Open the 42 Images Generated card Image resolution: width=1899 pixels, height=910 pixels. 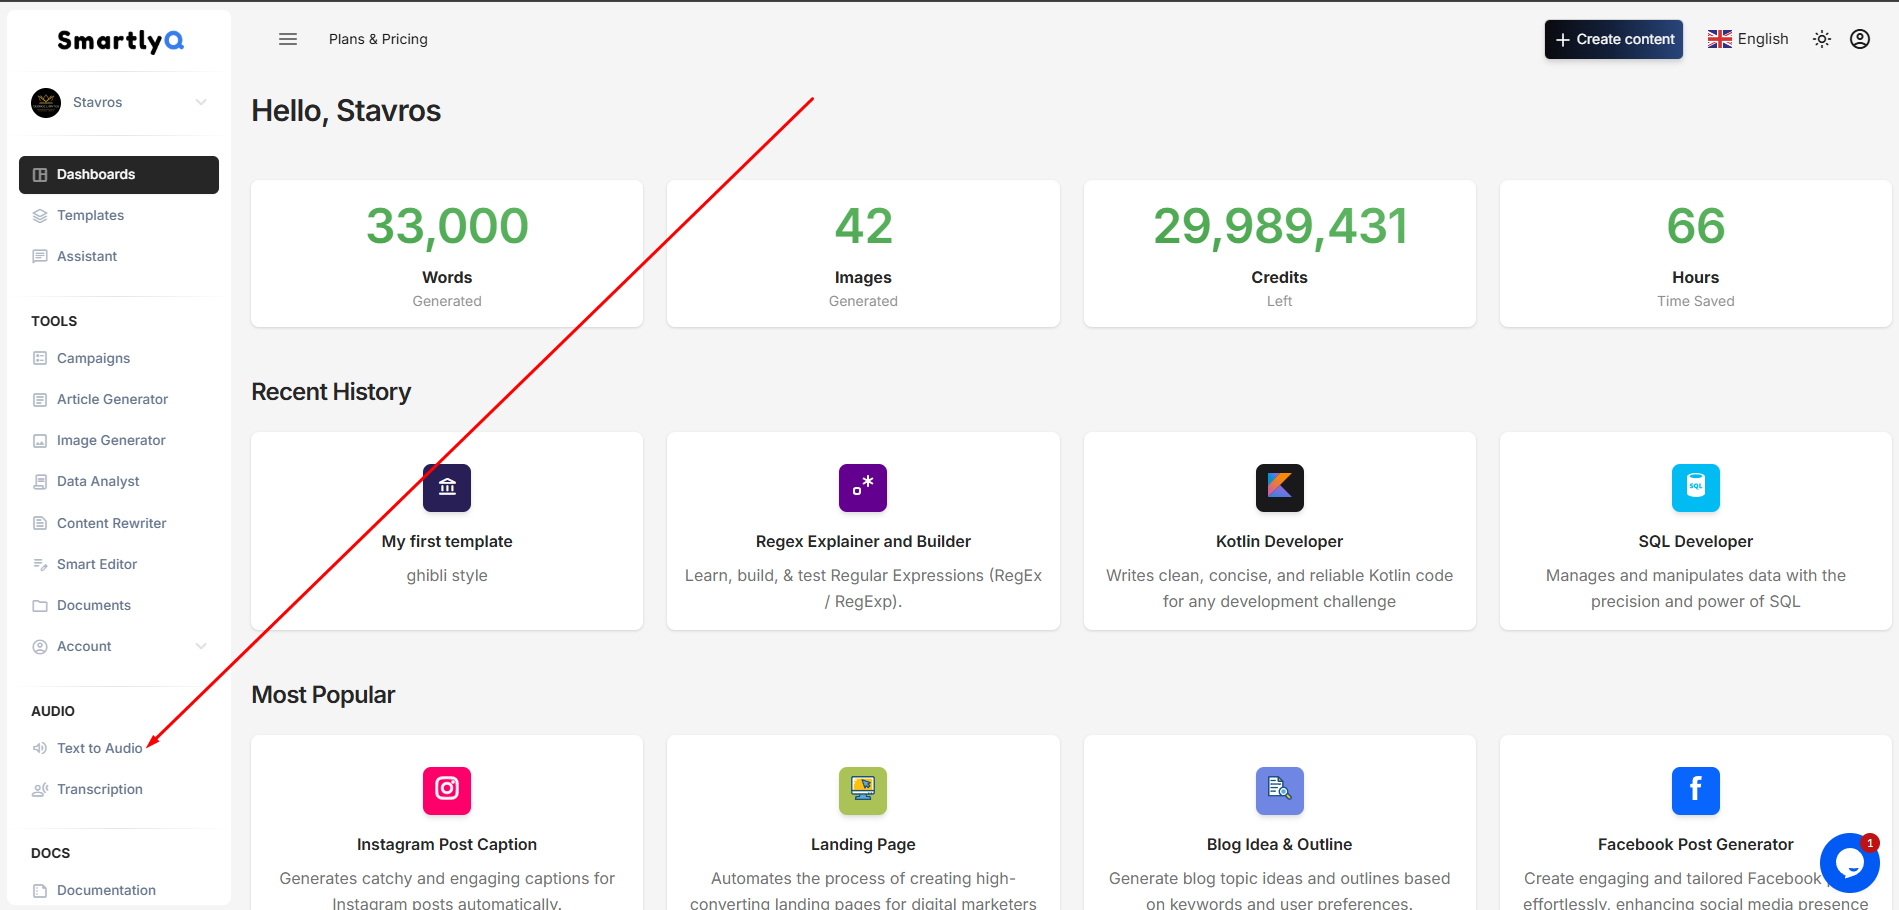pyautogui.click(x=863, y=253)
